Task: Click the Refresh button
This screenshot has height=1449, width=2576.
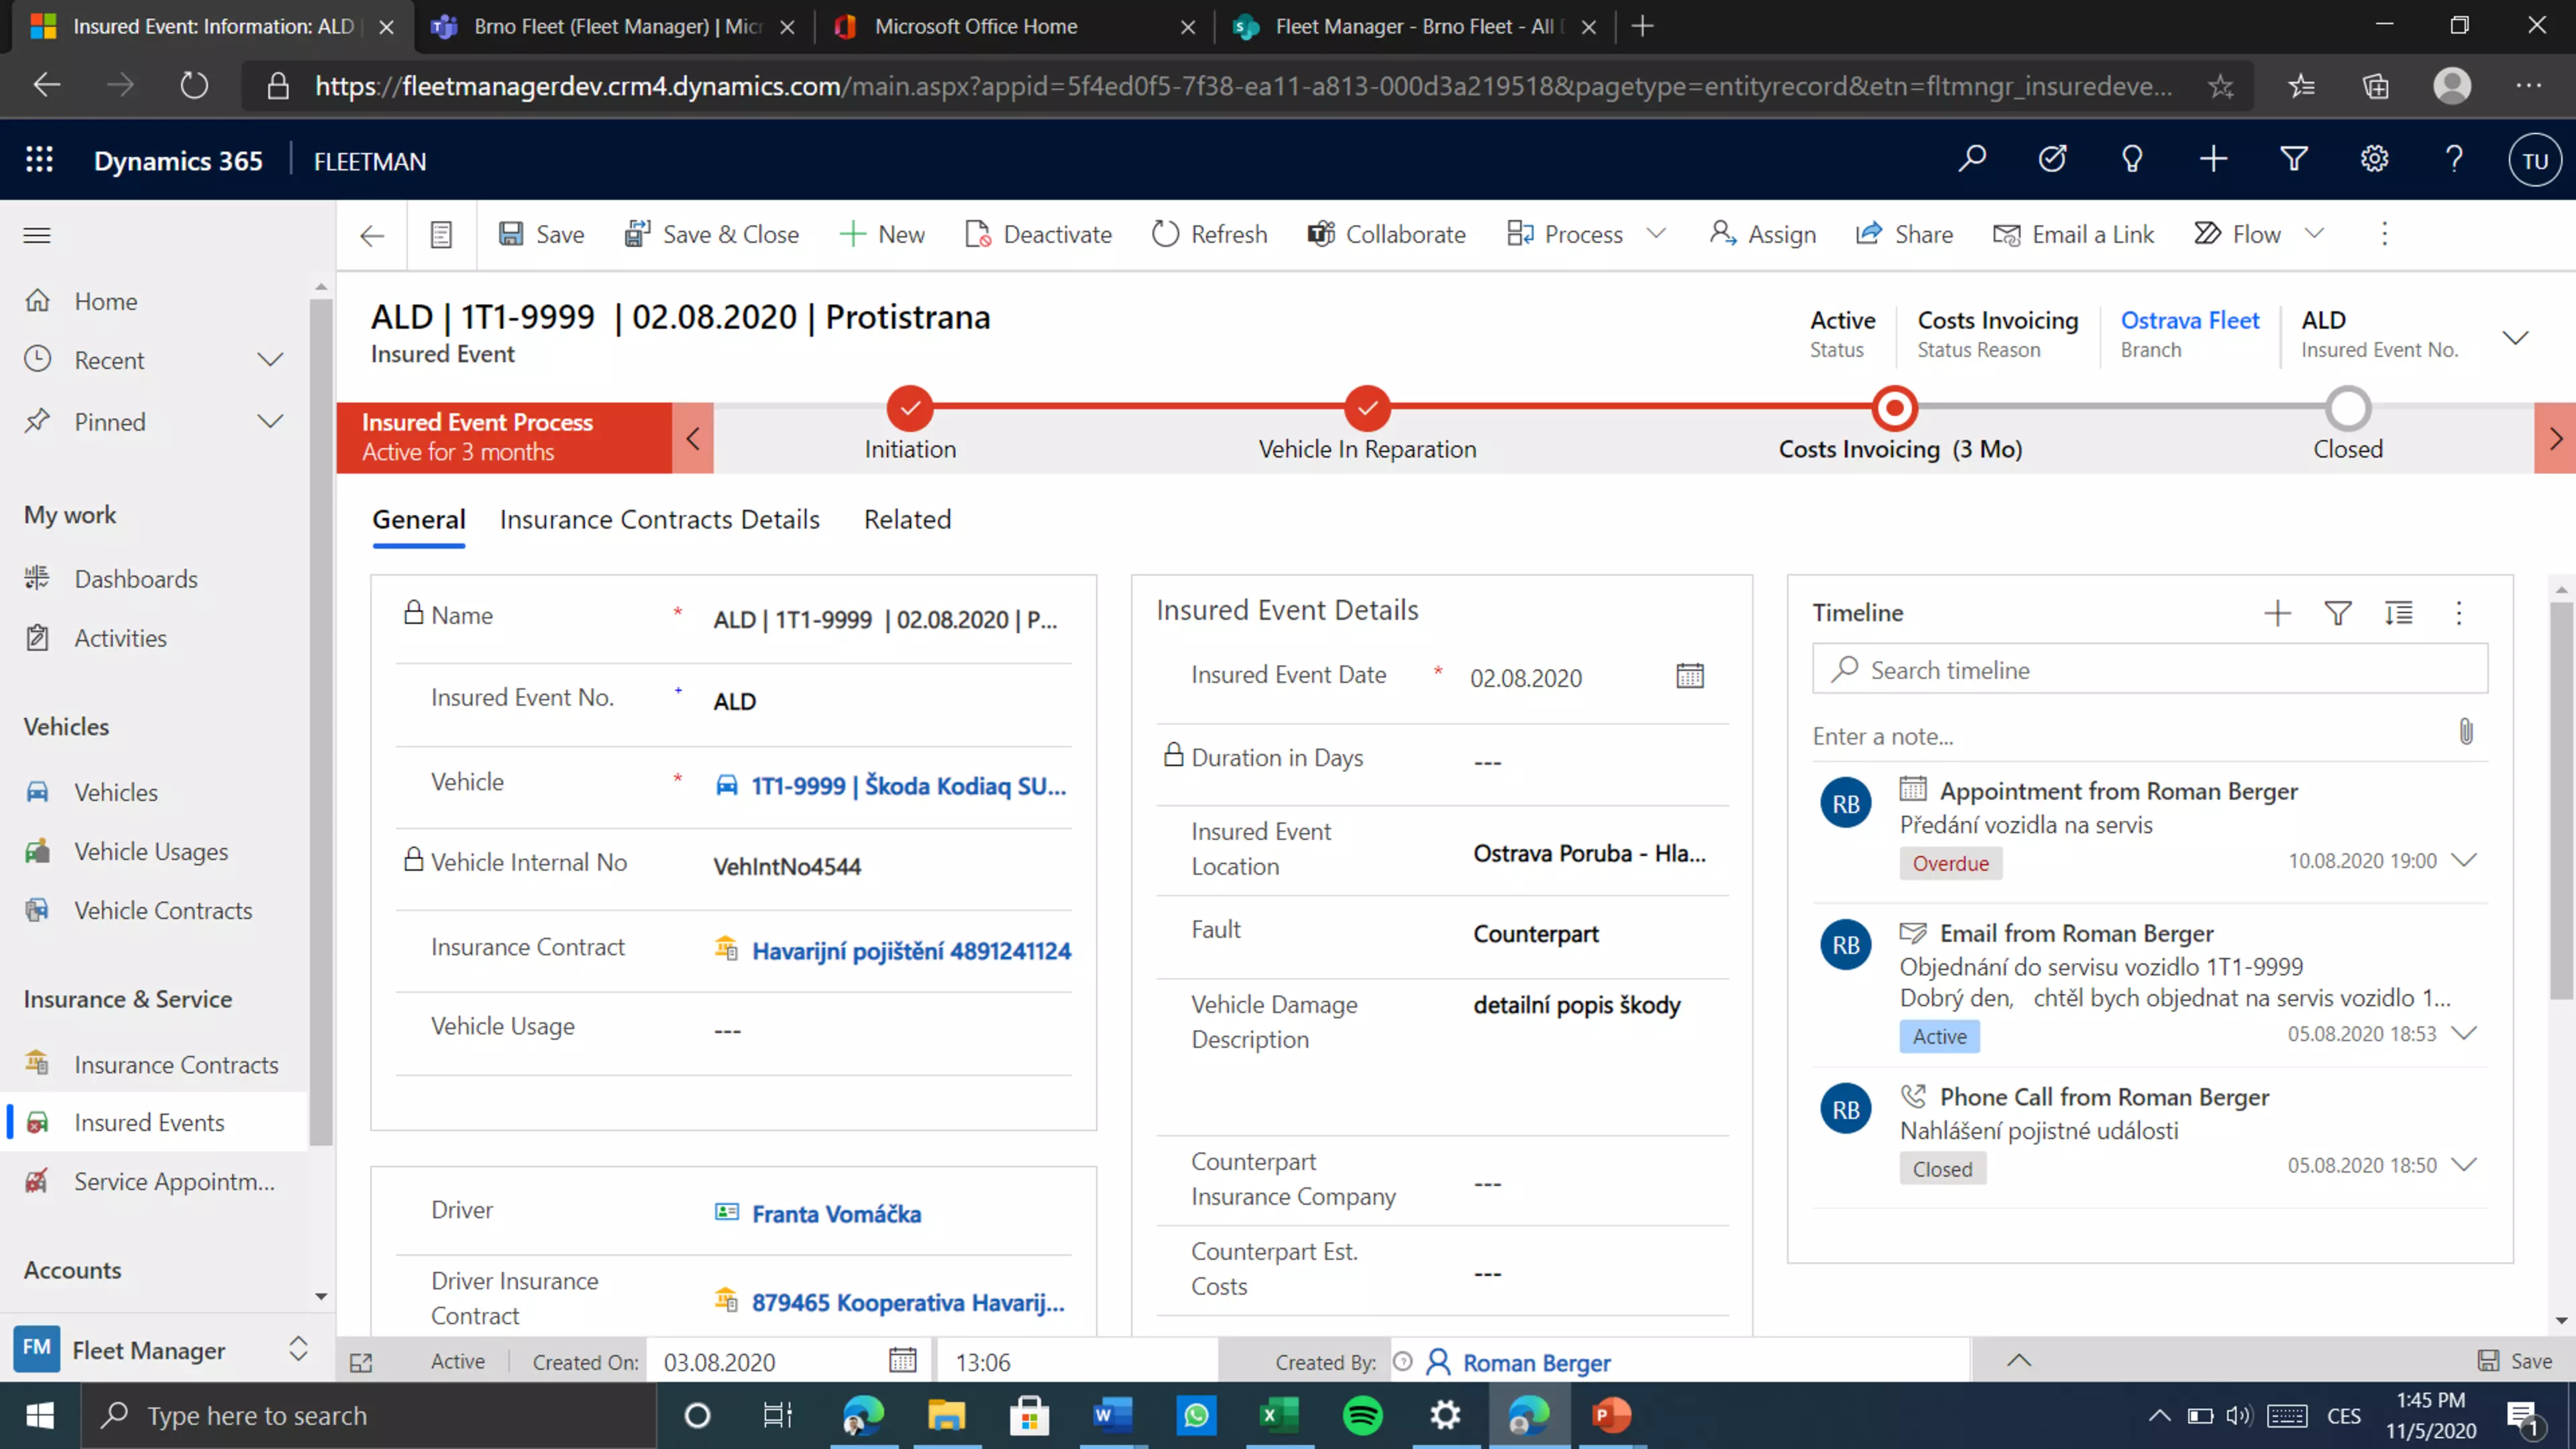Action: pos(1209,234)
